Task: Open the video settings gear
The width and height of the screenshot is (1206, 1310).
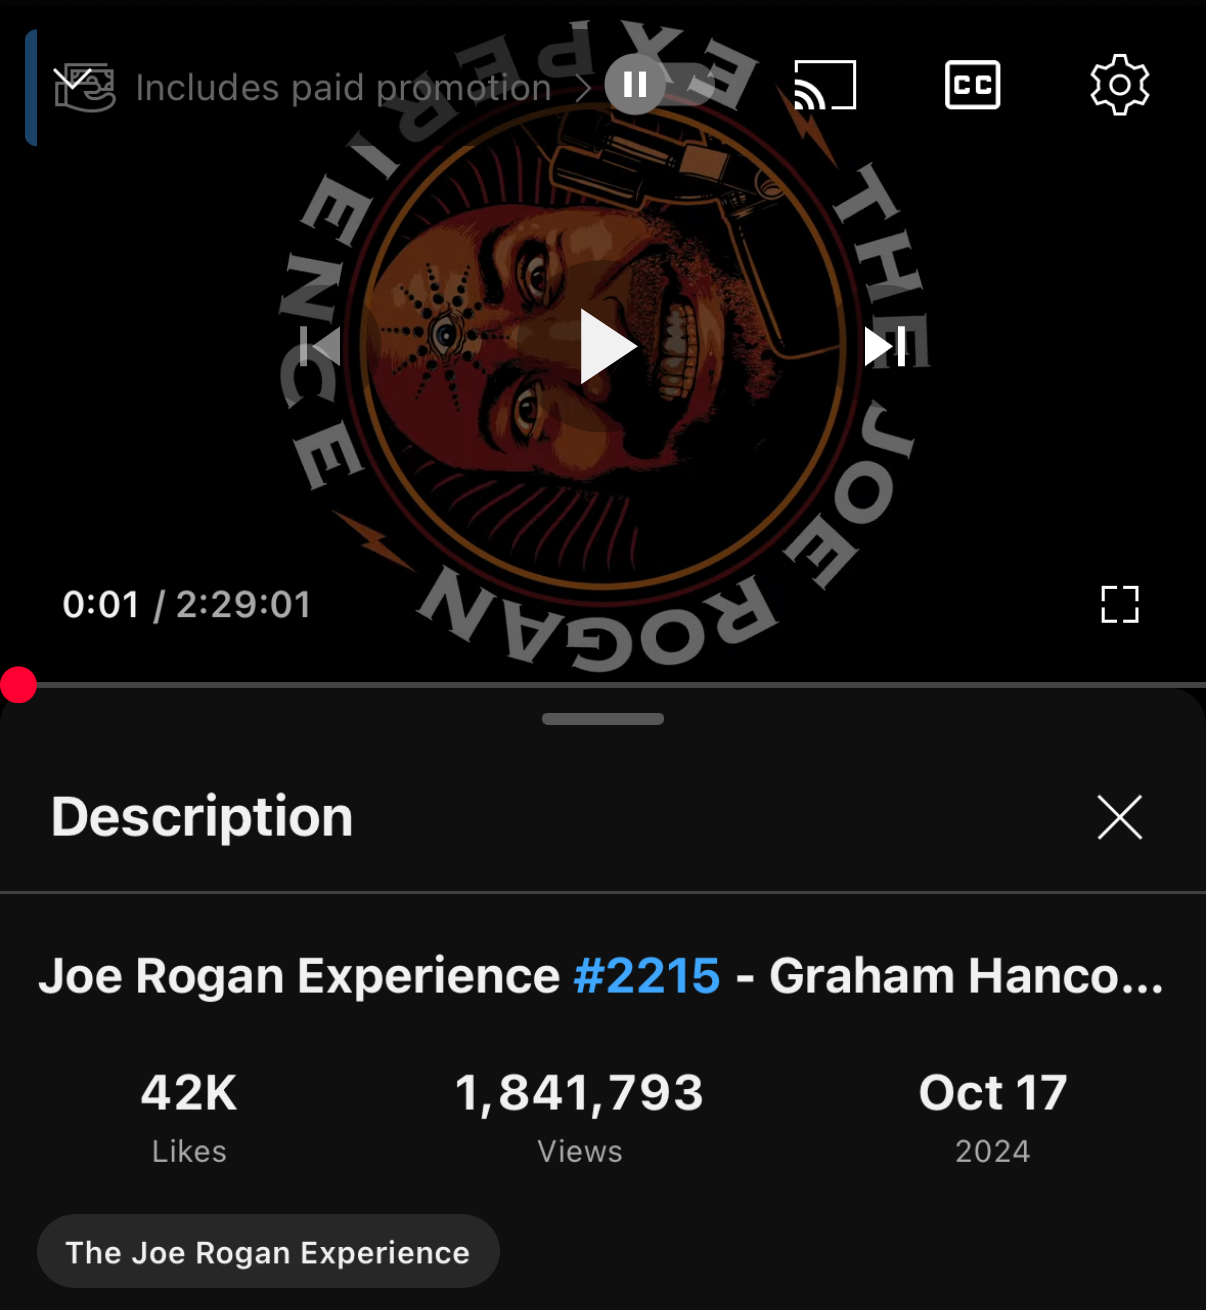Action: (1119, 85)
